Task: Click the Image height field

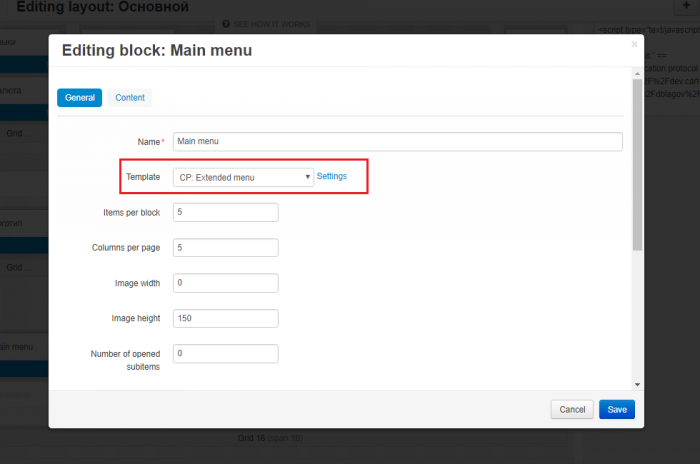Action: point(226,318)
